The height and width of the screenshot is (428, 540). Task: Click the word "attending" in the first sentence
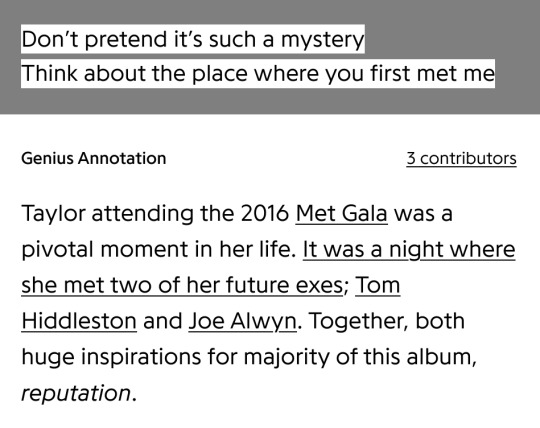coord(143,213)
